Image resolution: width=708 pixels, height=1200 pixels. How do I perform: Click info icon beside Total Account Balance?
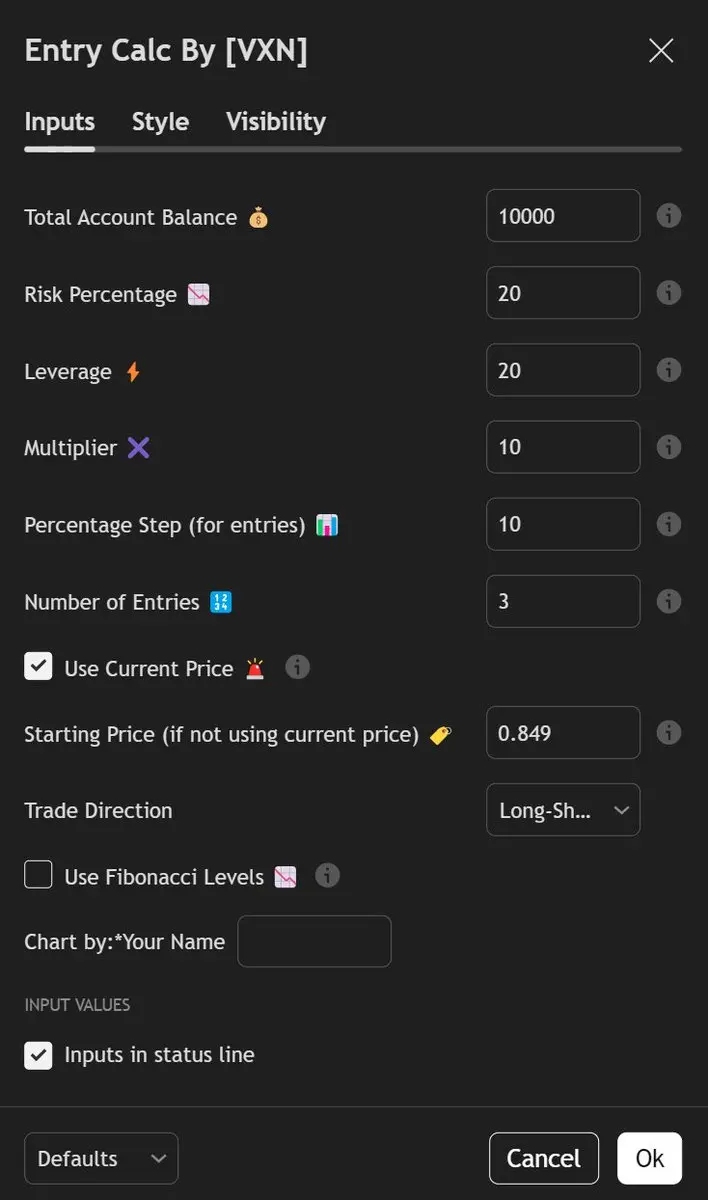click(669, 215)
